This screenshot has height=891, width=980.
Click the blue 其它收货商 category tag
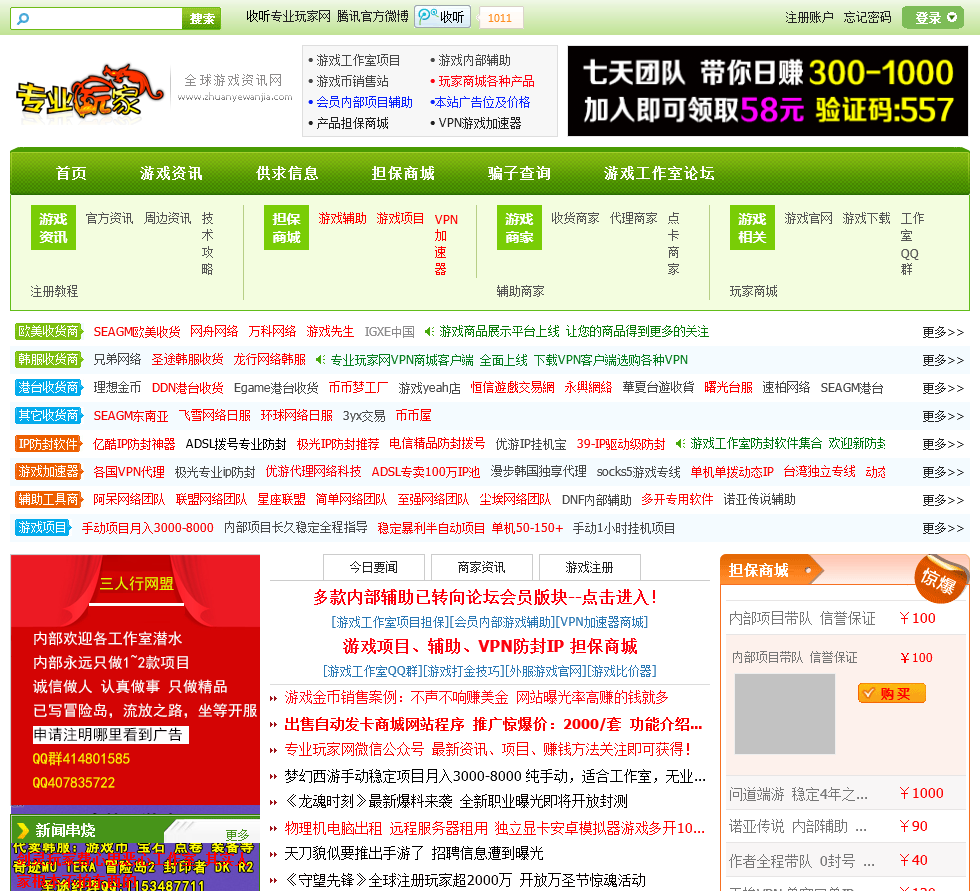[x=48, y=416]
